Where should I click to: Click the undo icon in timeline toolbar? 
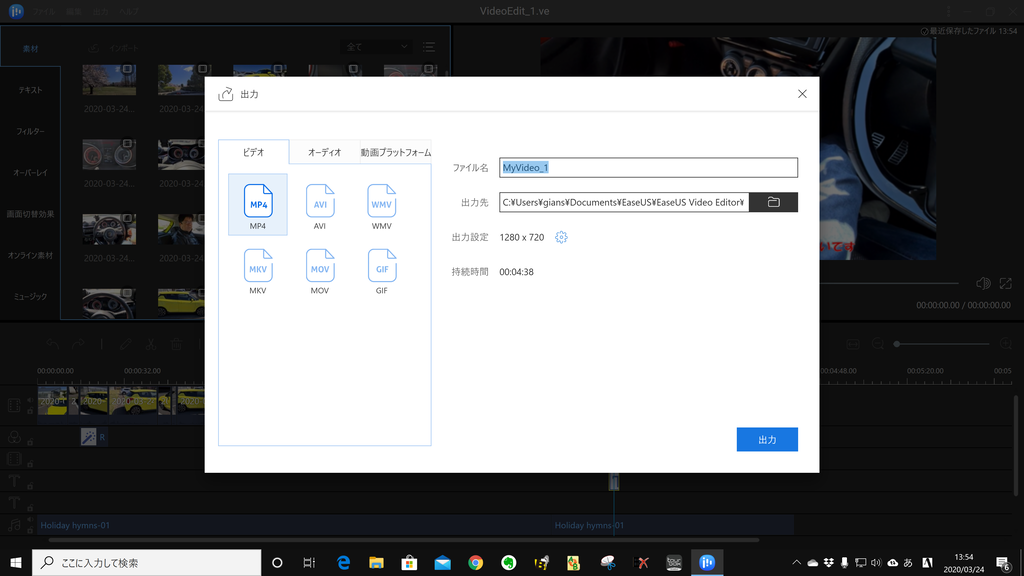coord(53,344)
